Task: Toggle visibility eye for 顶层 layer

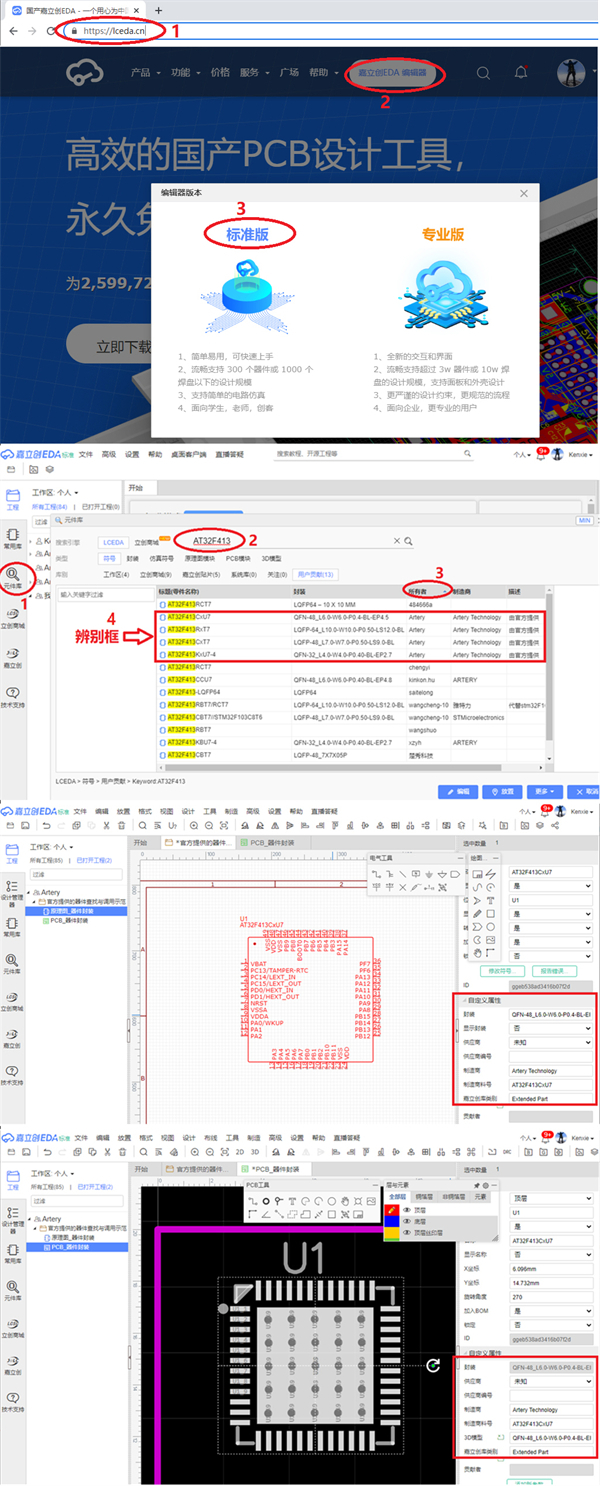Action: click(407, 1209)
